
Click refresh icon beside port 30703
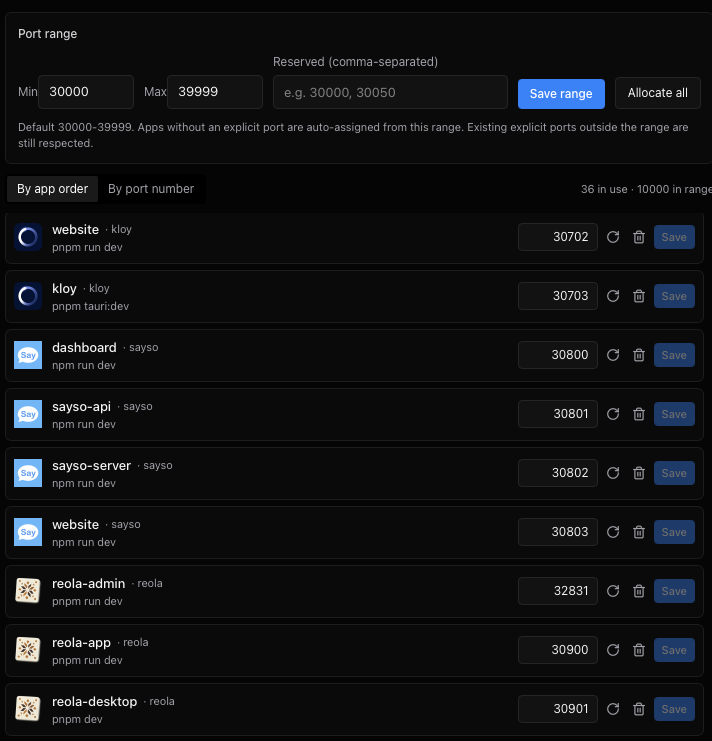613,296
